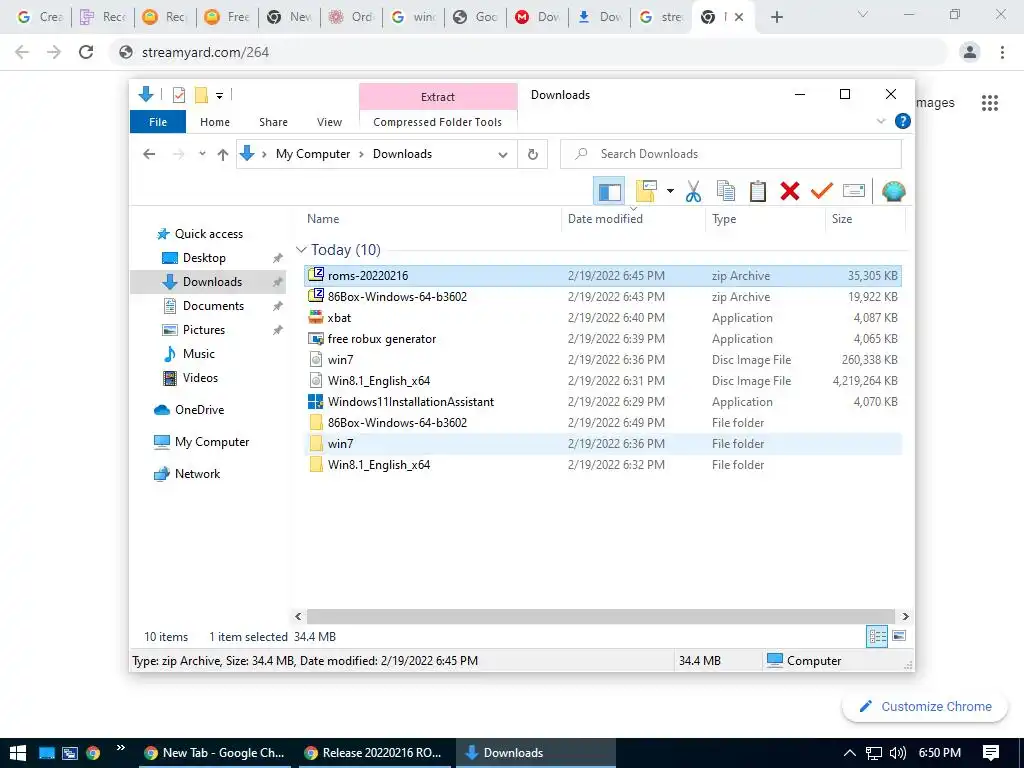Open Videos in navigation pane
Screen dimensions: 1024x768
click(x=200, y=377)
